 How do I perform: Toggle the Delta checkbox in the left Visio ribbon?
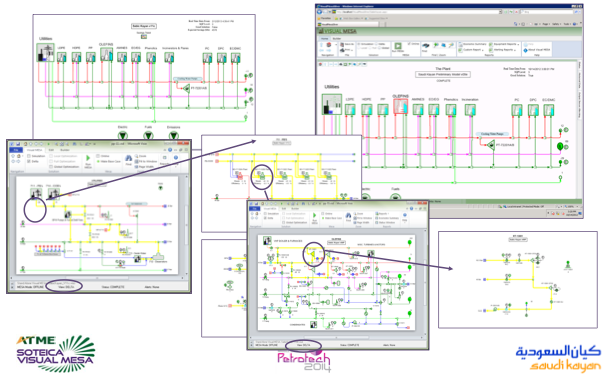pyautogui.click(x=29, y=161)
